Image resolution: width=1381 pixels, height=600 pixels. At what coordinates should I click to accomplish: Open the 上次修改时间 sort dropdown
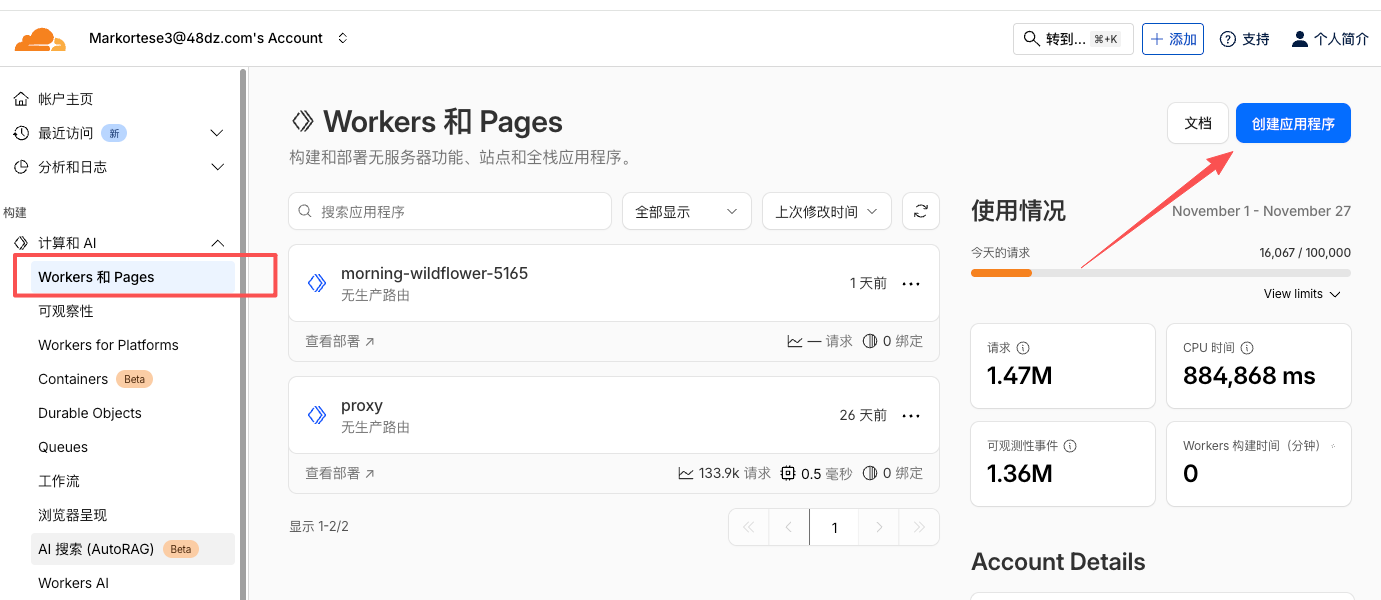[826, 211]
